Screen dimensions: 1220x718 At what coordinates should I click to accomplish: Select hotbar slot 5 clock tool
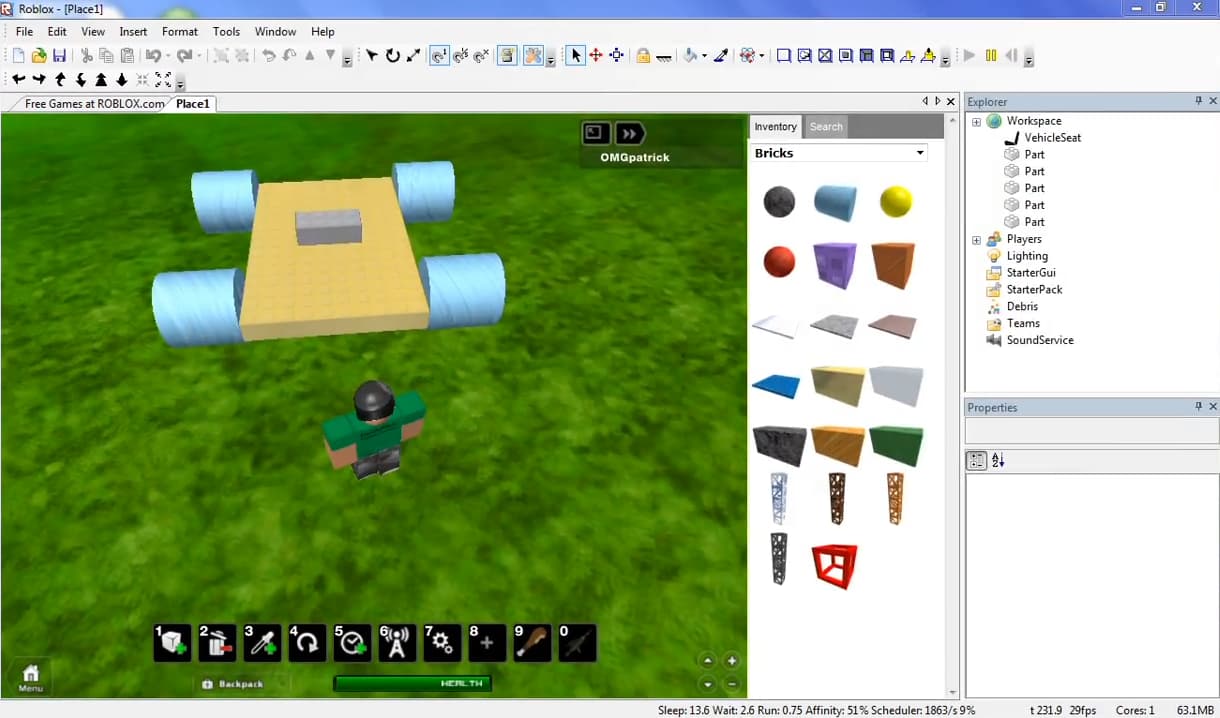click(353, 642)
